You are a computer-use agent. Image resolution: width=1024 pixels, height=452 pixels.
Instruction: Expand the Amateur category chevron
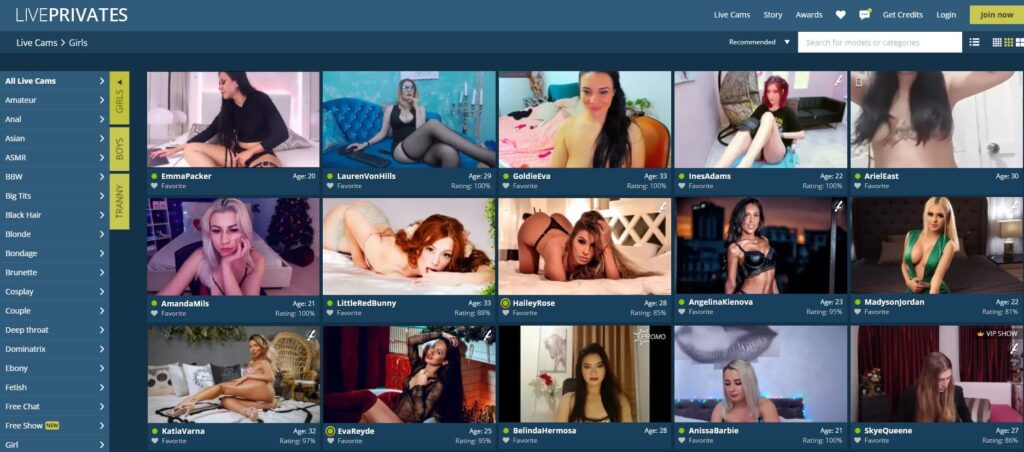pyautogui.click(x=102, y=100)
